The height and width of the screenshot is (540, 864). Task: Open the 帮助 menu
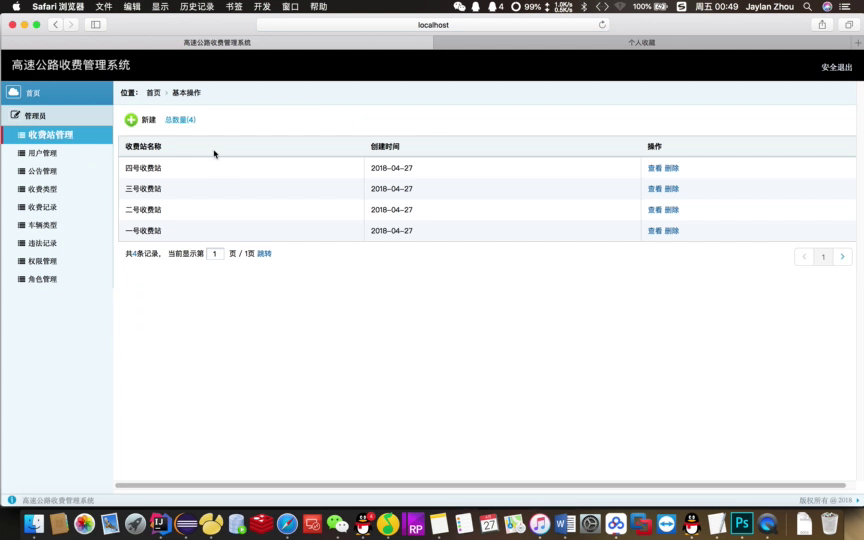[x=318, y=7]
